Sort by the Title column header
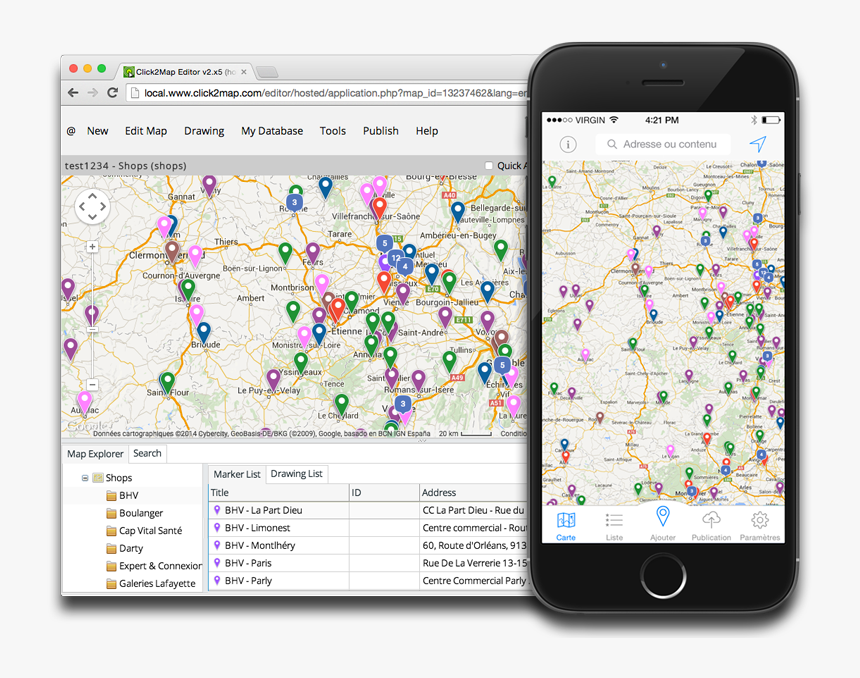The image size is (860, 678). pyautogui.click(x=279, y=493)
